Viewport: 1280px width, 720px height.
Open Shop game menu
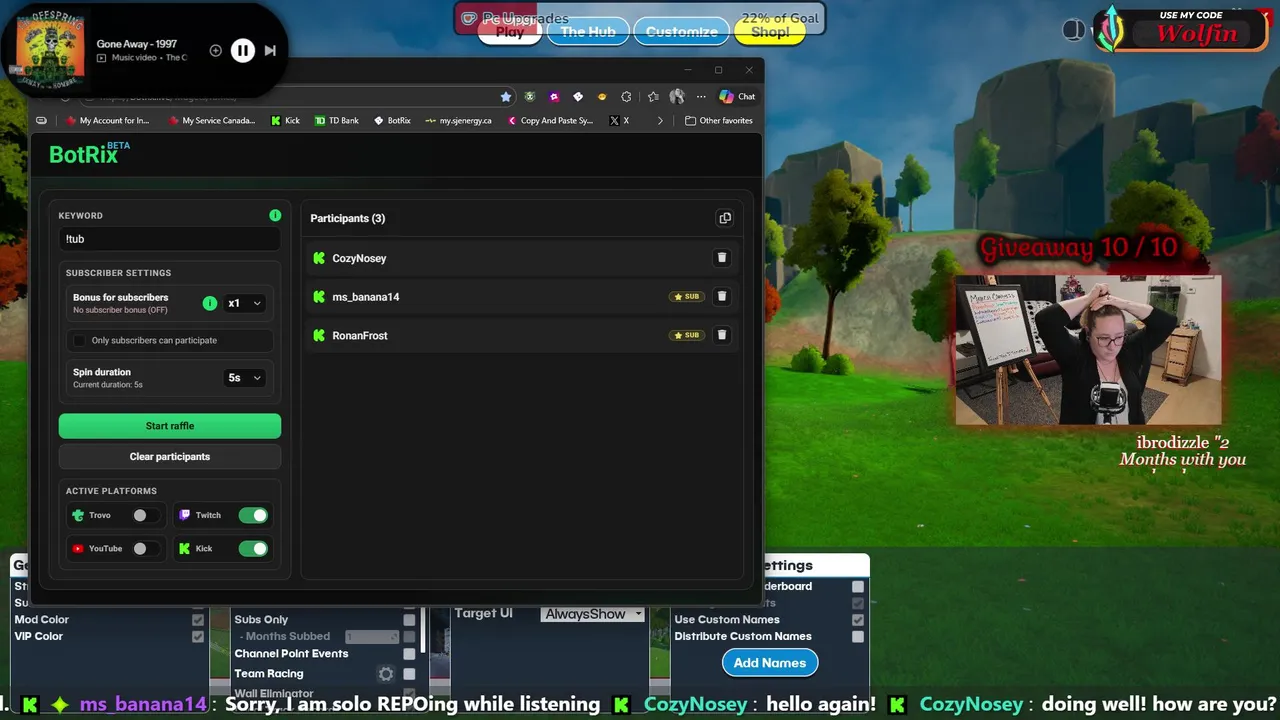point(770,32)
